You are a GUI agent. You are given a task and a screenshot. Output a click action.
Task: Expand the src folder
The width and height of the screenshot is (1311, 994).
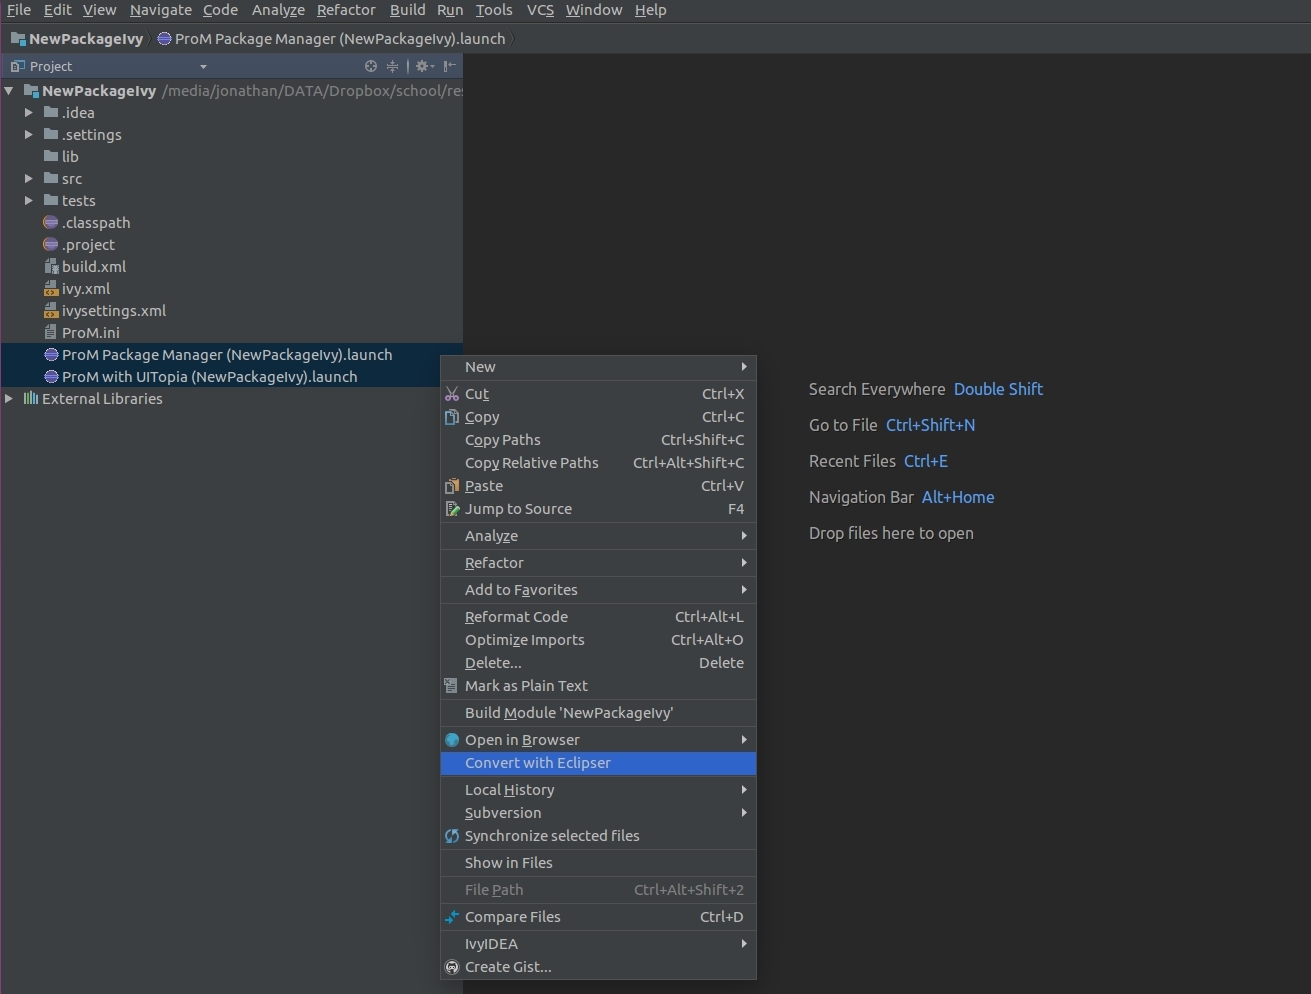pos(29,178)
